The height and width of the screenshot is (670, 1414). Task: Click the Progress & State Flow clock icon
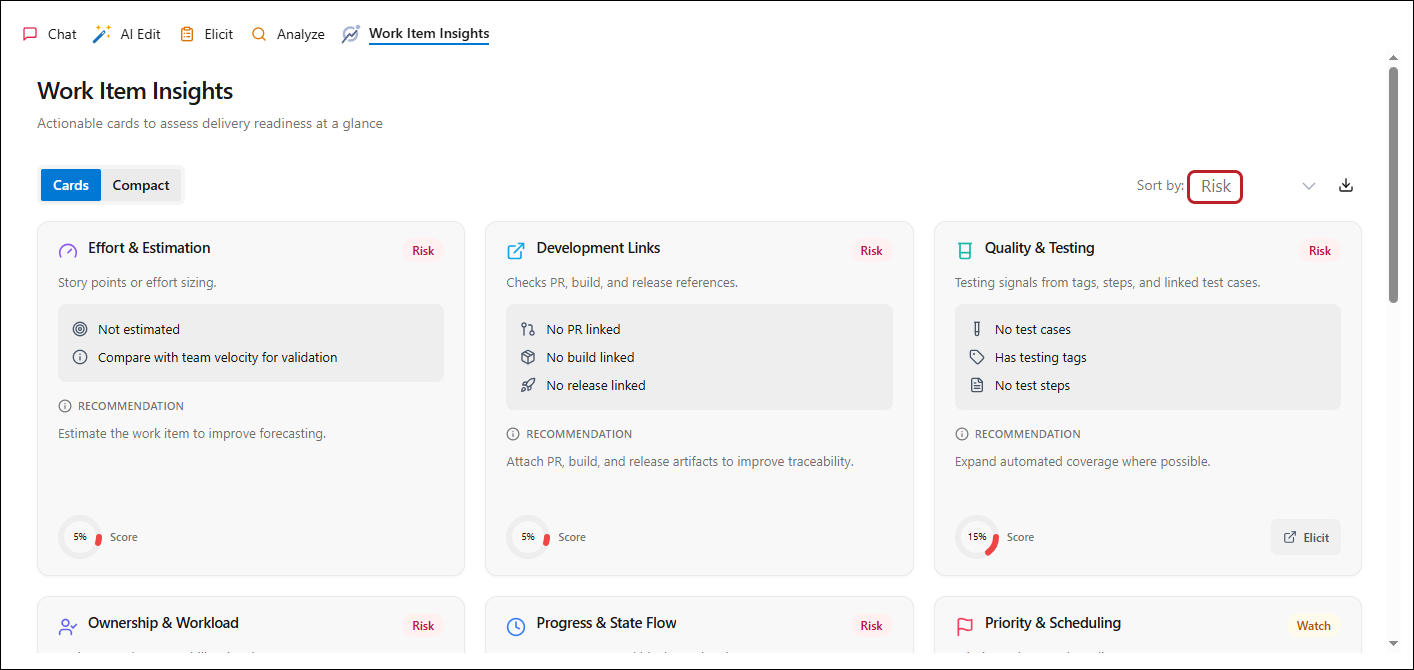516,626
